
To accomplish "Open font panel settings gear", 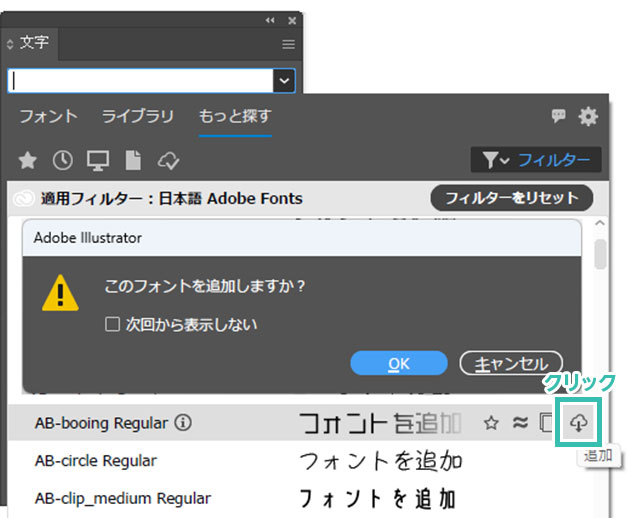I will (588, 117).
